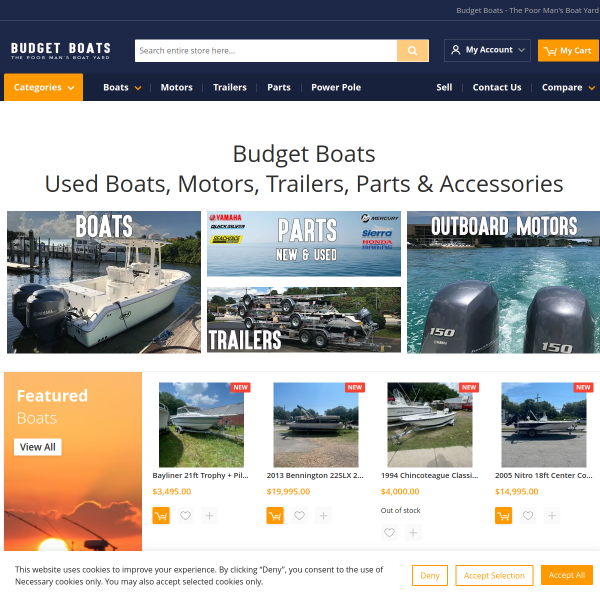Screen dimensions: 600x600
Task: Open the Sell menu item
Action: (x=444, y=87)
